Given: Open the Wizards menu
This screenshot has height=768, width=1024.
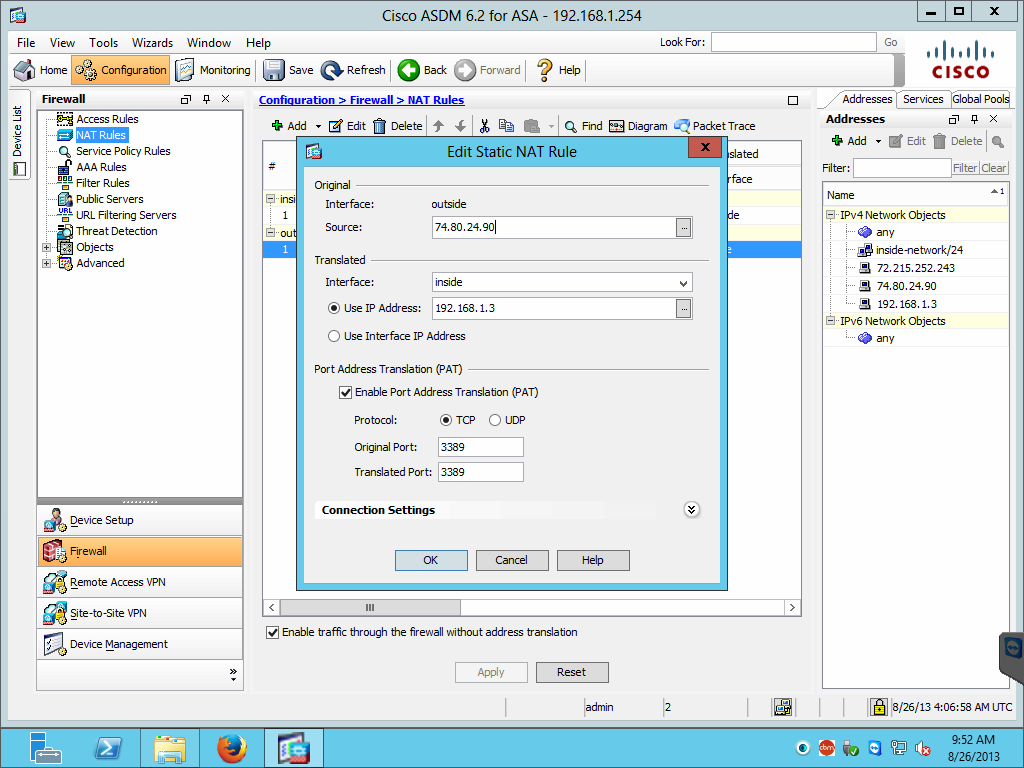Looking at the screenshot, I should pyautogui.click(x=152, y=42).
